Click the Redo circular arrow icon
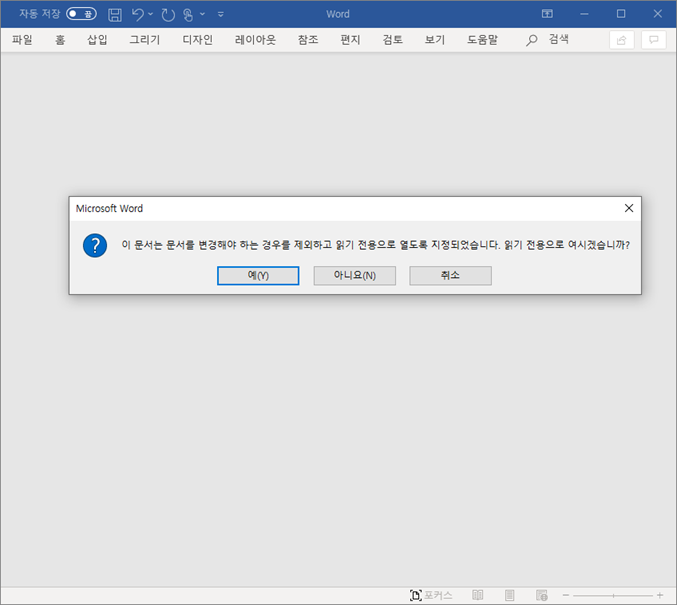Image resolution: width=678 pixels, height=606 pixels. [x=168, y=15]
